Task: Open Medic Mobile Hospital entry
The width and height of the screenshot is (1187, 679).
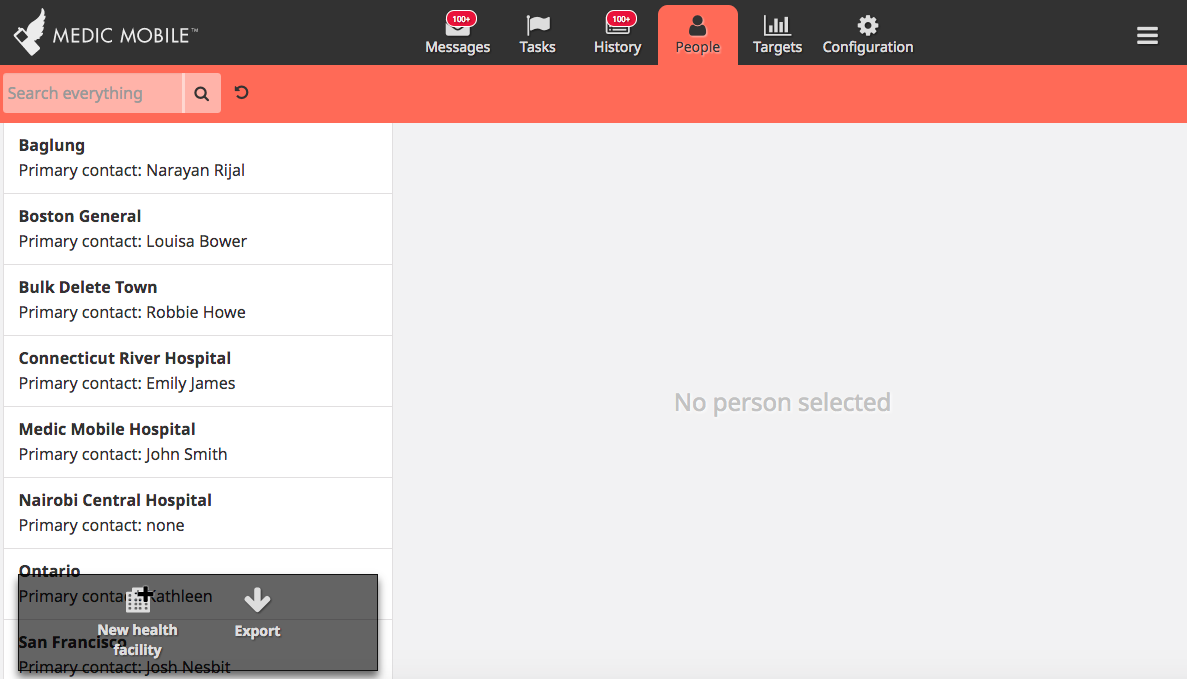Action: pos(198,442)
